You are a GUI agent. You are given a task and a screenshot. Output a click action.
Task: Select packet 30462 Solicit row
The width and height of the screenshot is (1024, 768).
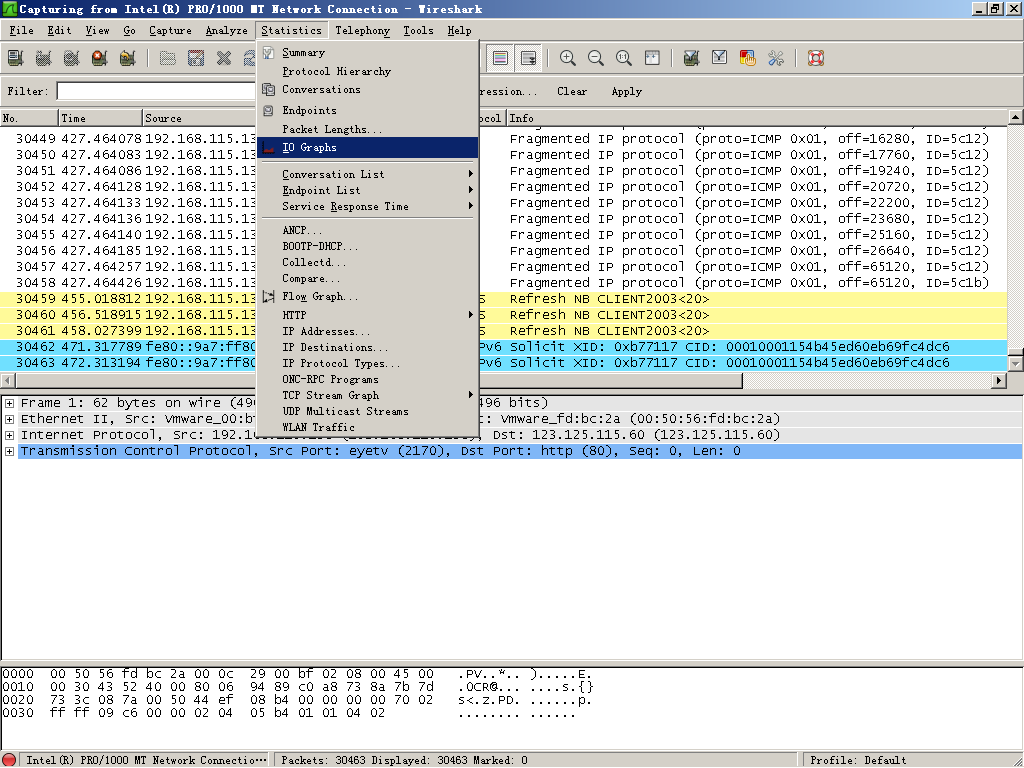tap(504, 347)
